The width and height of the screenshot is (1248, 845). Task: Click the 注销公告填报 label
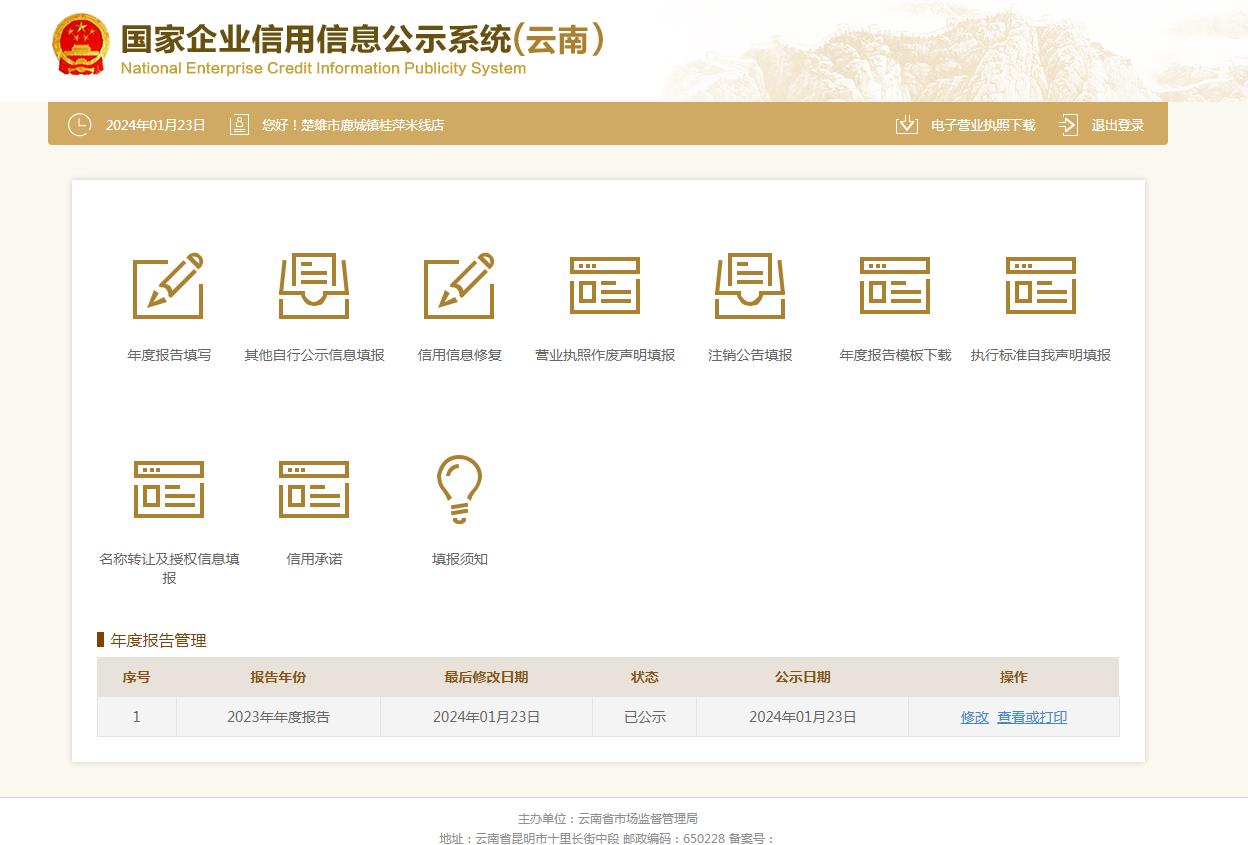[750, 355]
